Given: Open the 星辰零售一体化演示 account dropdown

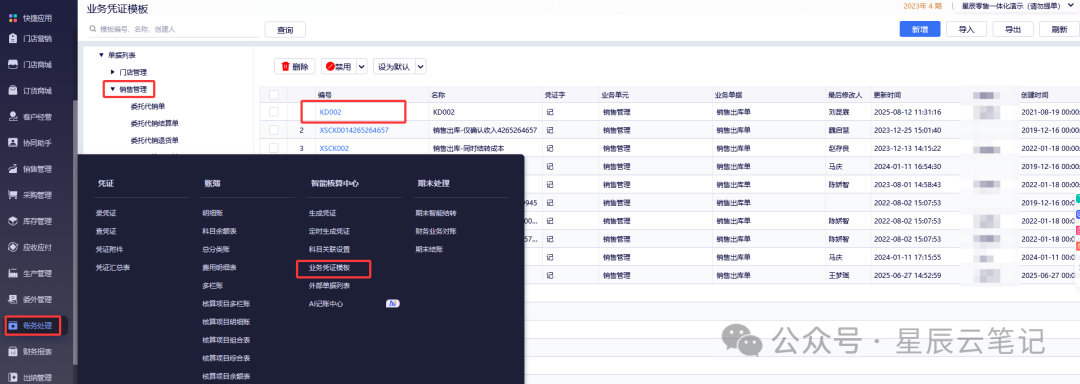Looking at the screenshot, I should [x=1017, y=6].
